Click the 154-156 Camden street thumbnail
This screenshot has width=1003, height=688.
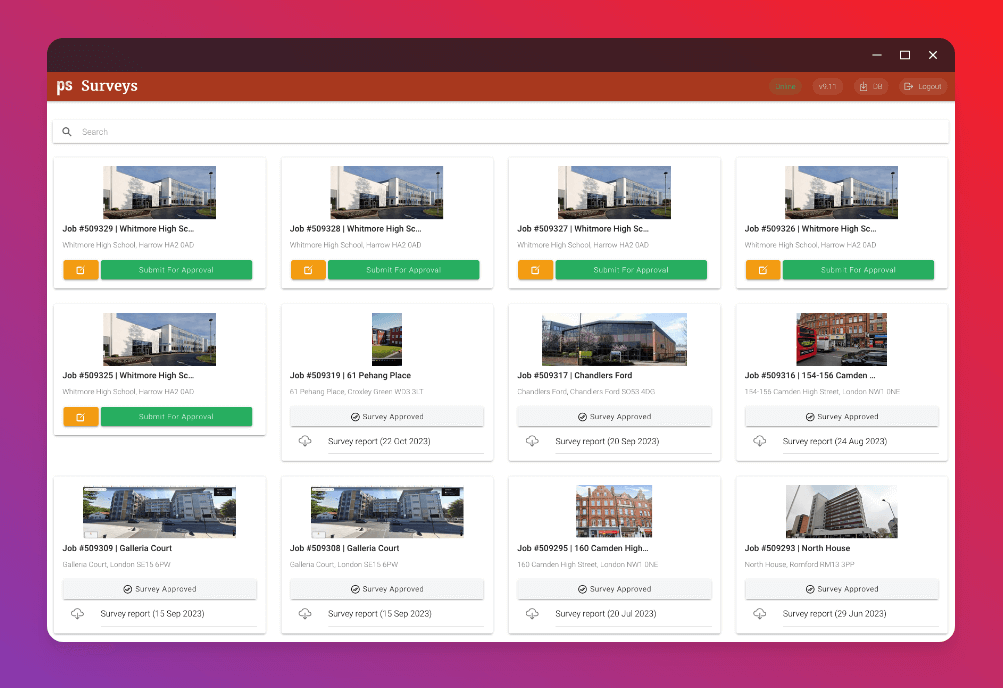click(842, 340)
